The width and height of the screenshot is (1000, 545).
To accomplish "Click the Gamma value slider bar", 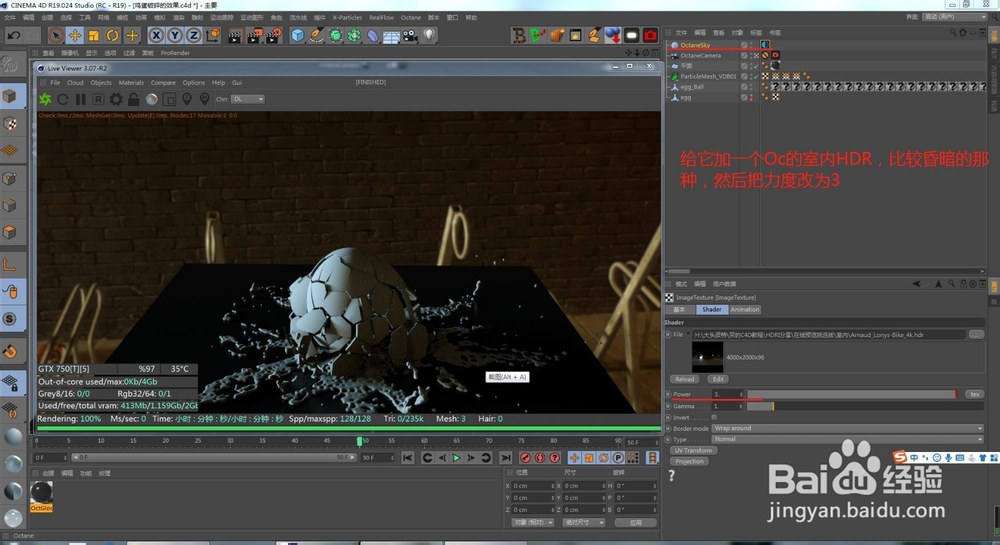I will pyautogui.click(x=865, y=406).
